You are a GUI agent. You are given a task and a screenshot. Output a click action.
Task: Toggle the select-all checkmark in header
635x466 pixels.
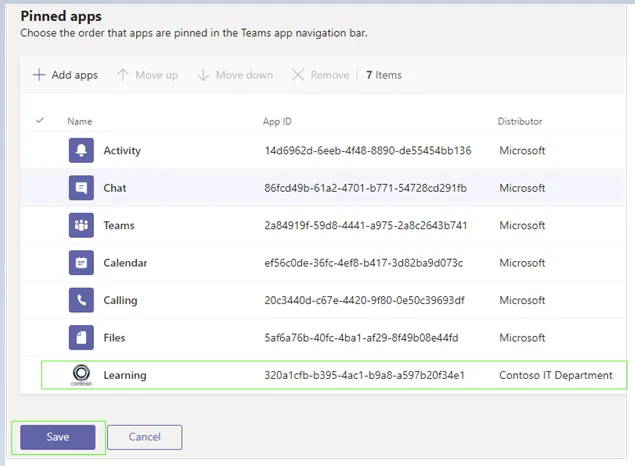coord(40,120)
